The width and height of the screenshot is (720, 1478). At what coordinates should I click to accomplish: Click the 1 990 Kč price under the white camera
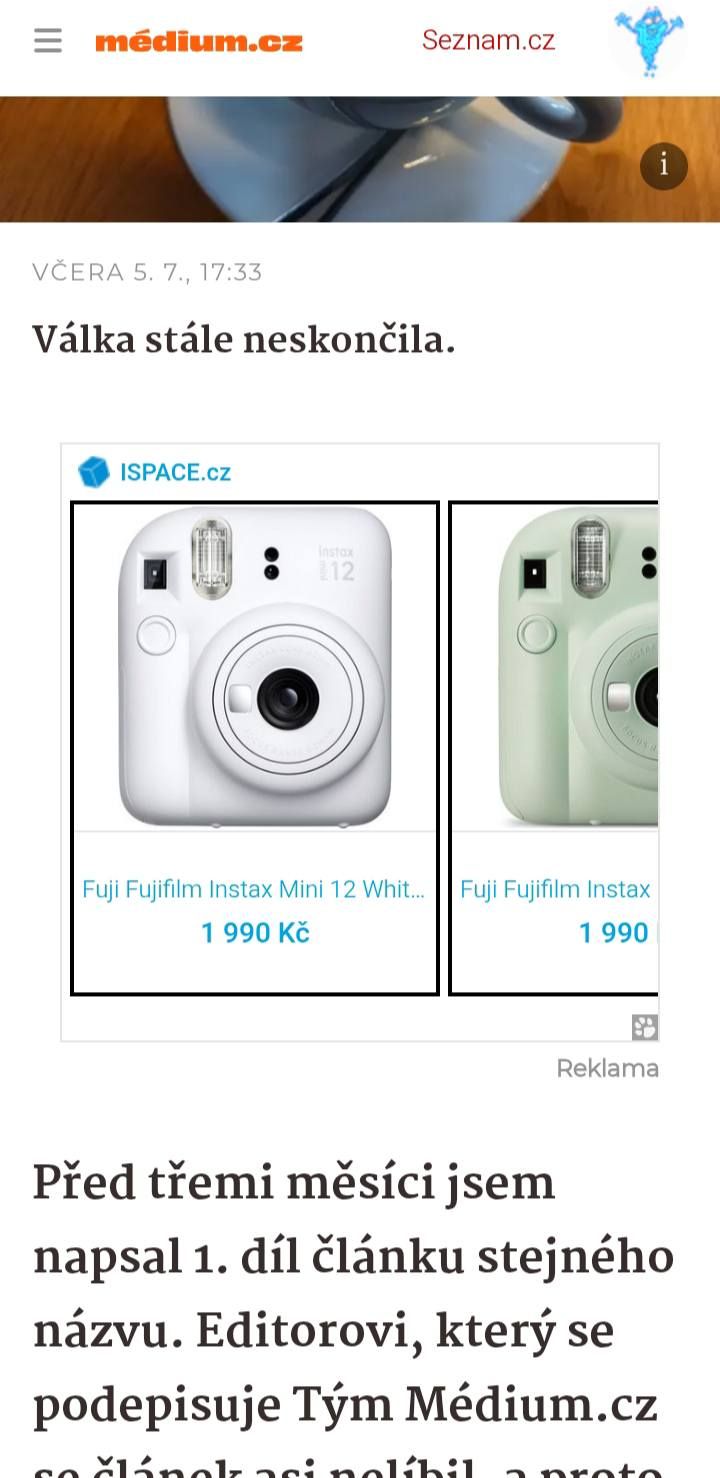pyautogui.click(x=255, y=933)
